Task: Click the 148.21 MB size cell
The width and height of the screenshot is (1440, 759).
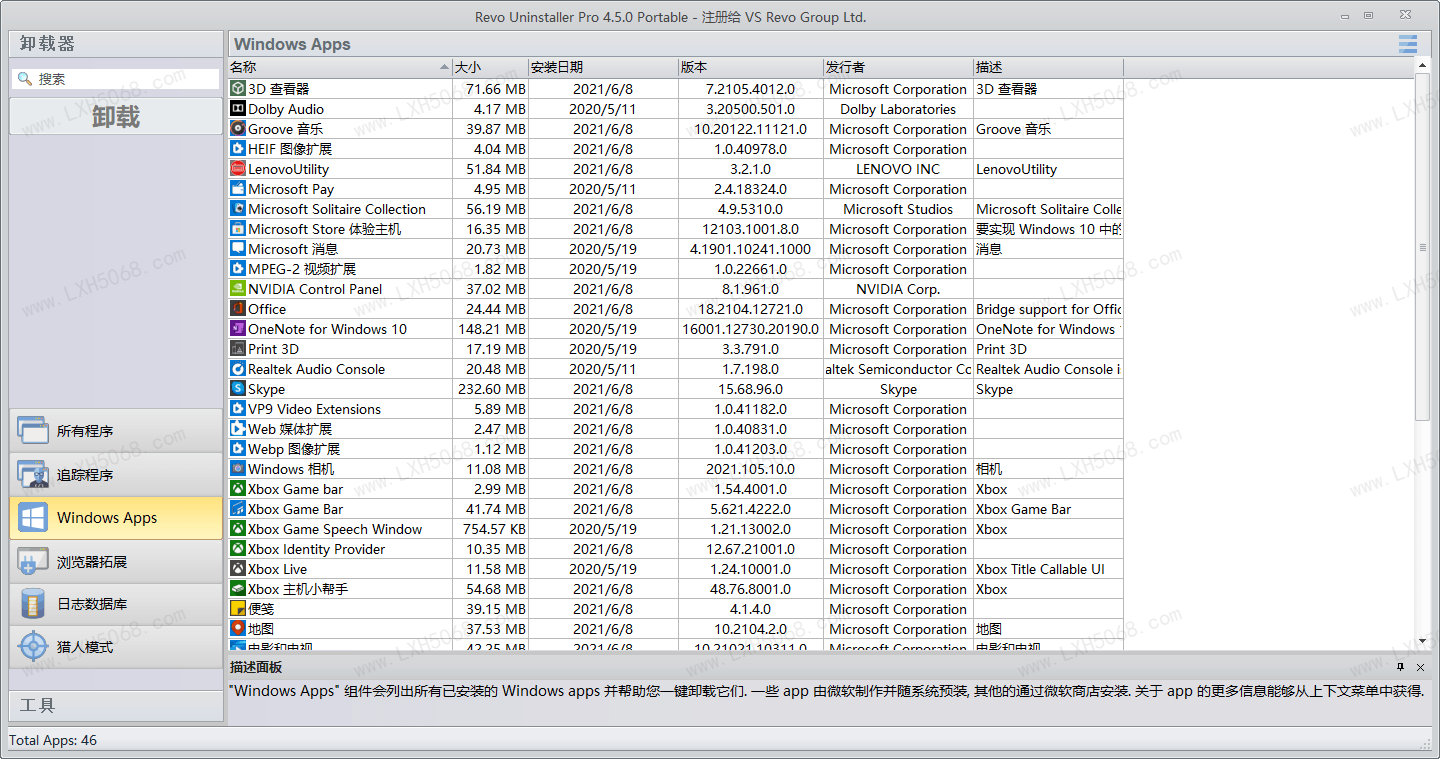Action: pyautogui.click(x=491, y=329)
